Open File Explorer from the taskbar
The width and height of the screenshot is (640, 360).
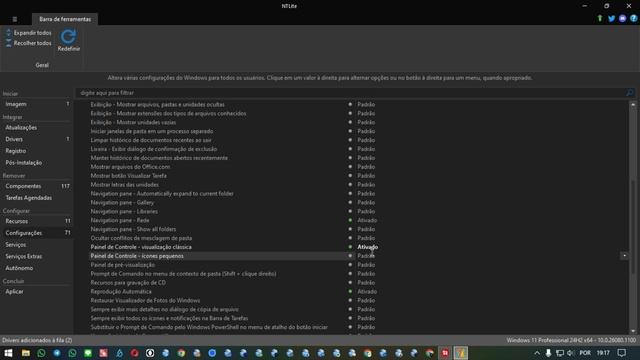(26, 353)
